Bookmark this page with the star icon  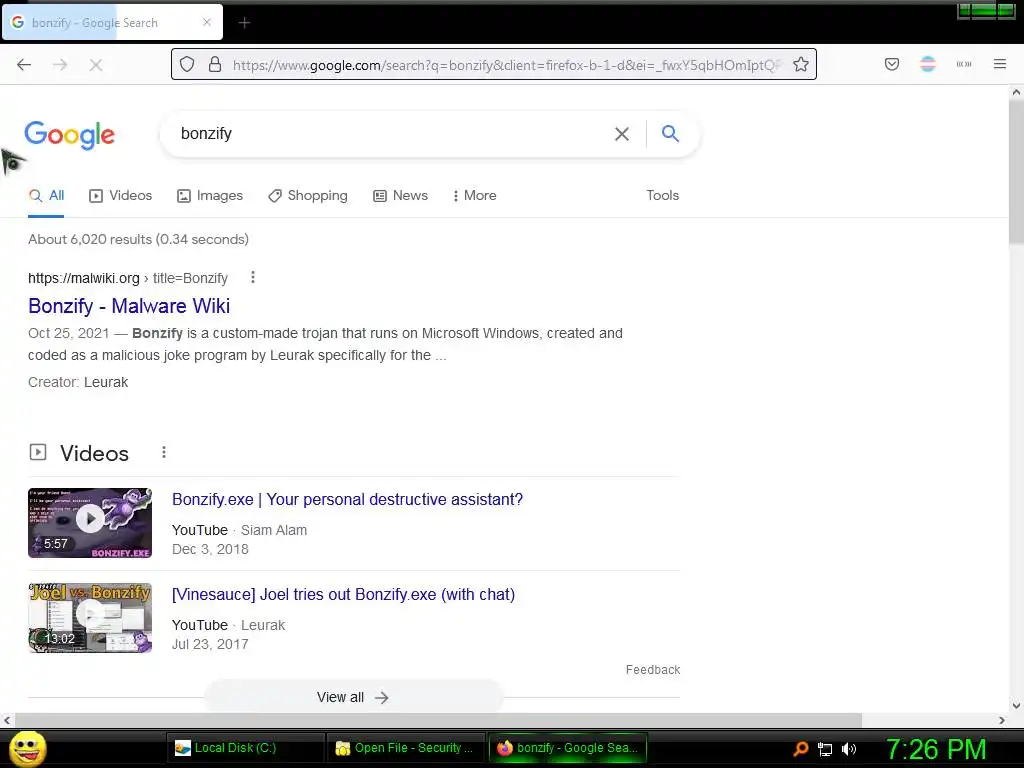coord(801,64)
